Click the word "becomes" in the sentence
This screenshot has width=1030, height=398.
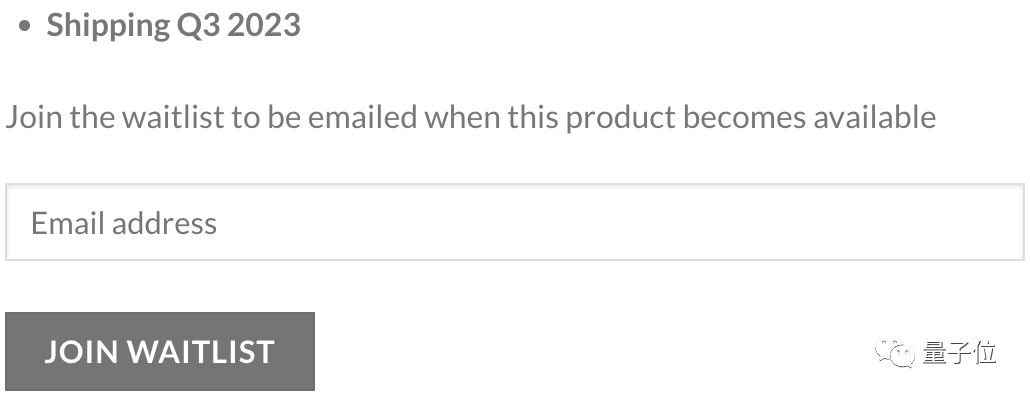745,118
